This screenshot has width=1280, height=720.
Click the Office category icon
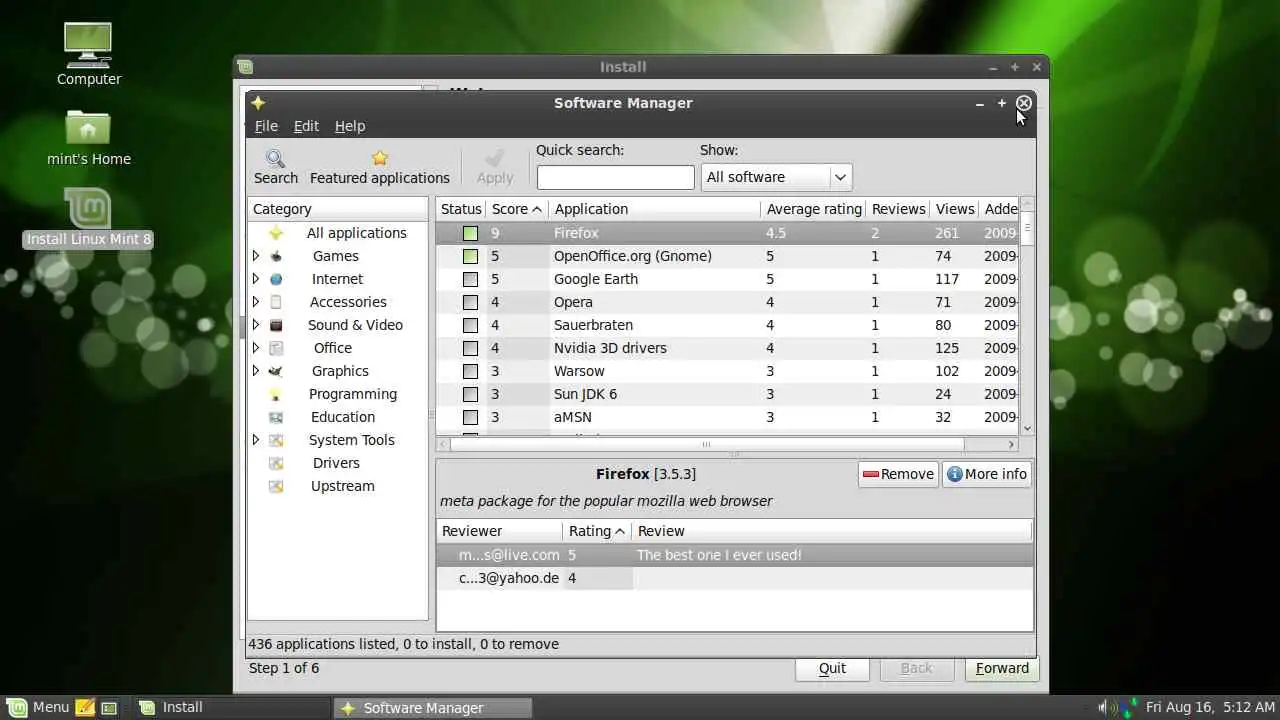click(x=276, y=348)
